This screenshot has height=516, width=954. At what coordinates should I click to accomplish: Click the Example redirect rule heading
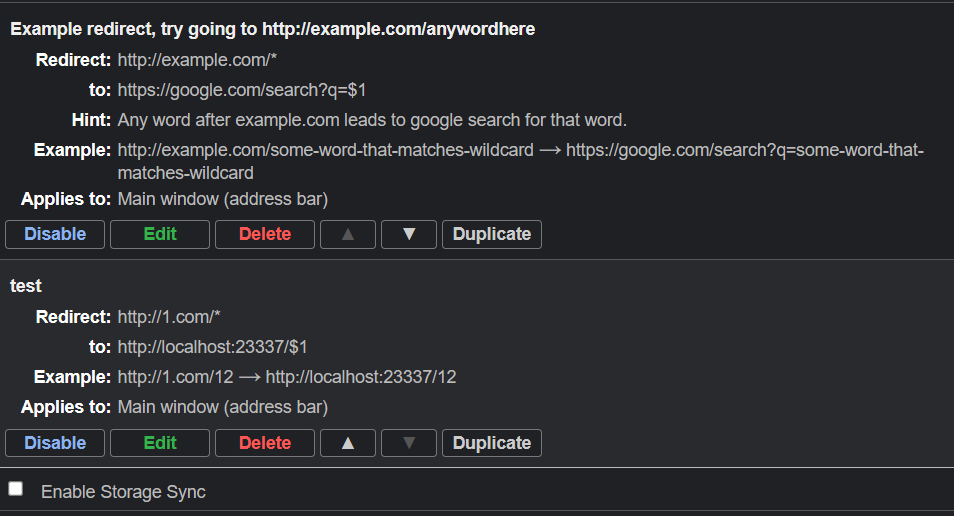coord(272,29)
